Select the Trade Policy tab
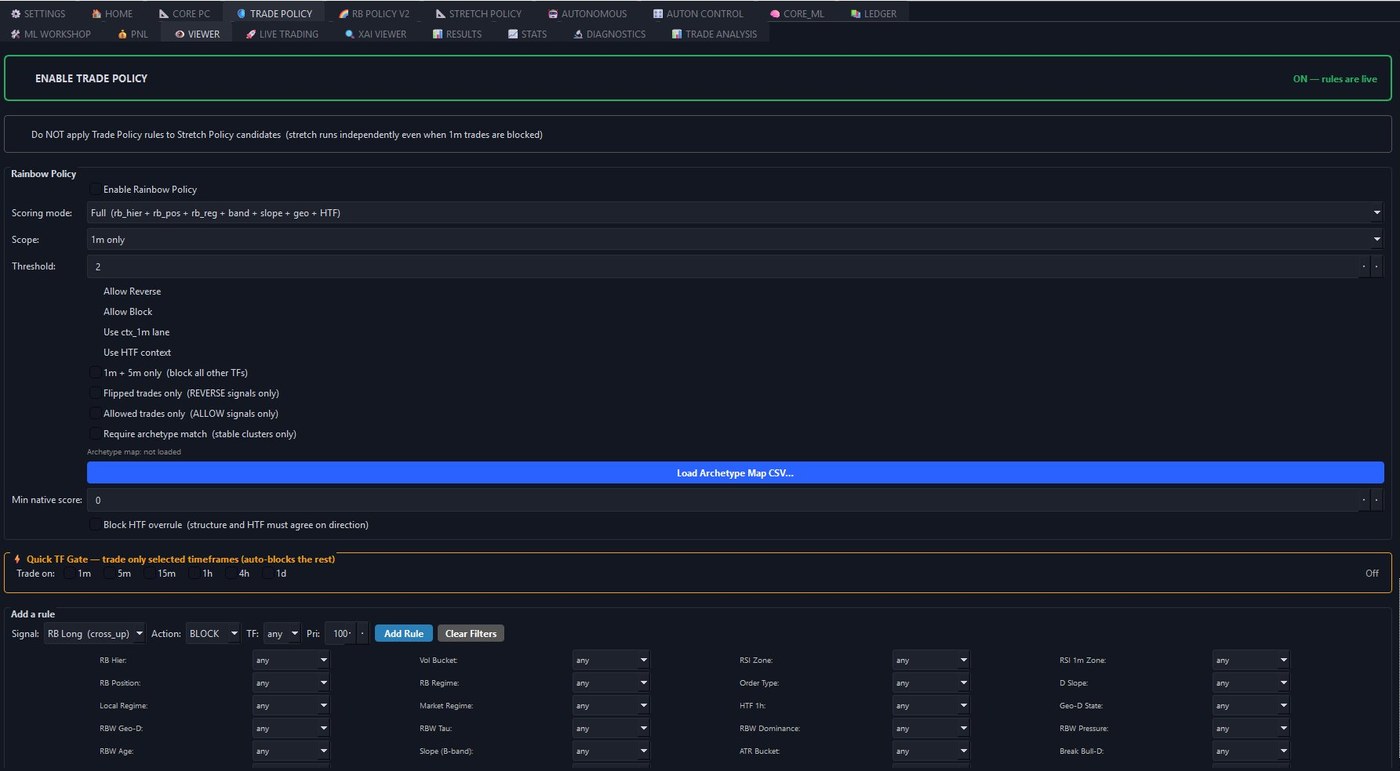 [x=274, y=14]
